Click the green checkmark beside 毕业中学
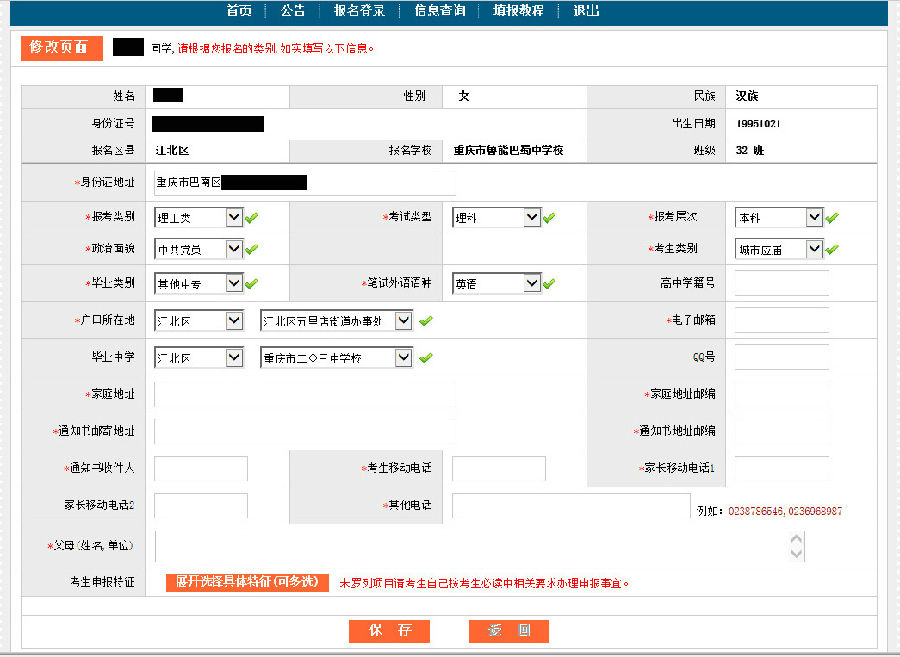The image size is (900, 657). [x=427, y=357]
